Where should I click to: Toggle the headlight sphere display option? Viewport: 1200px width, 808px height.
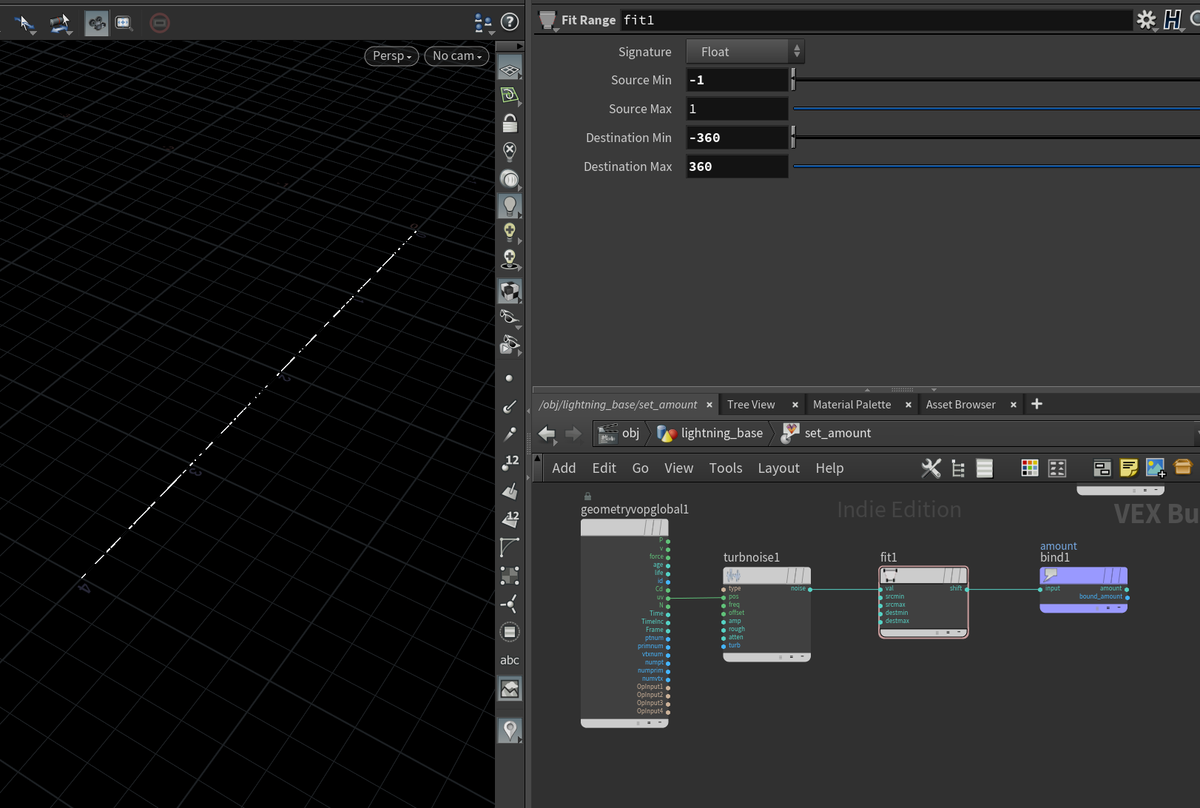coord(510,180)
